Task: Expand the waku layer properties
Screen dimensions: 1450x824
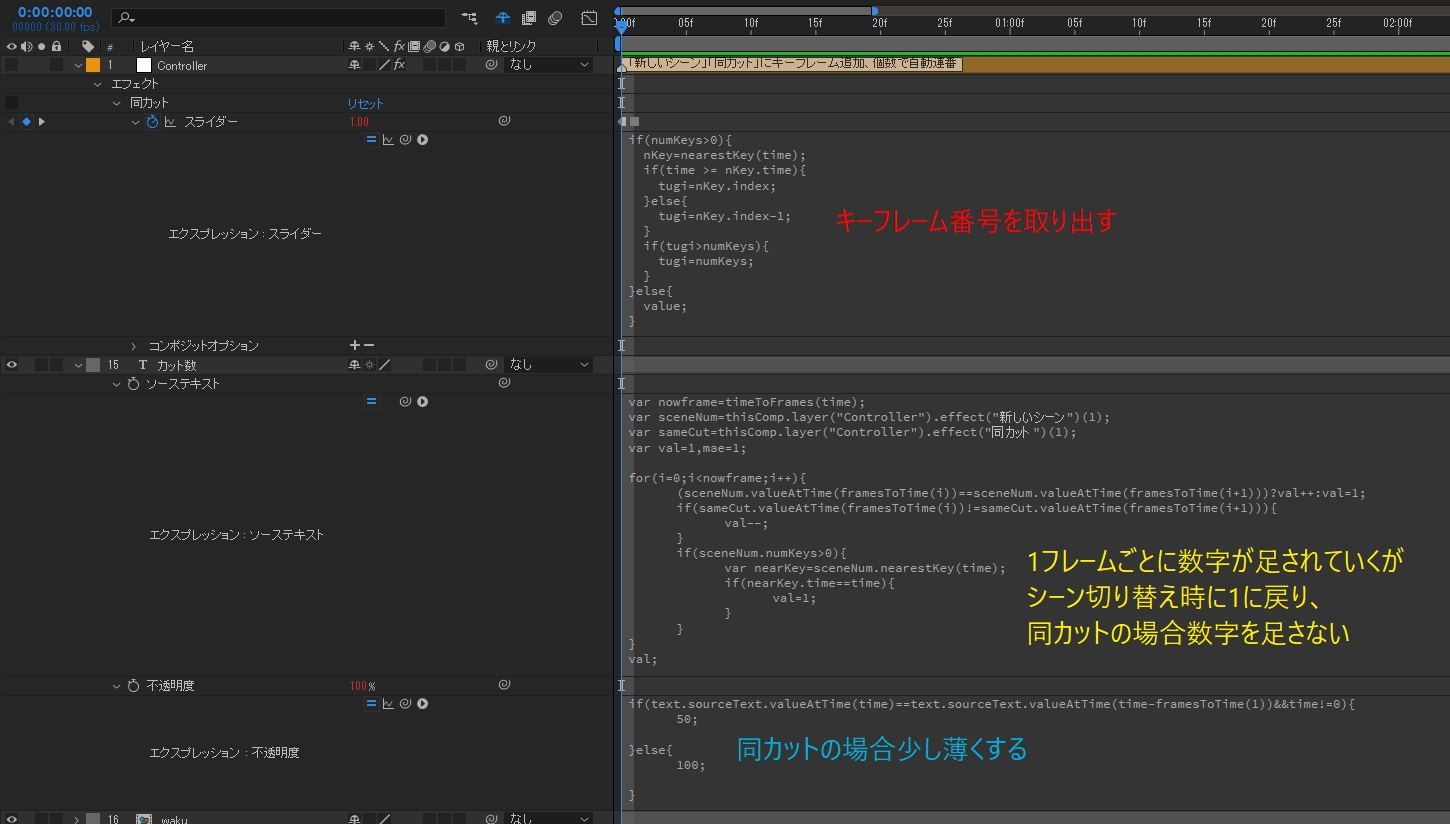Action: click(x=77, y=819)
